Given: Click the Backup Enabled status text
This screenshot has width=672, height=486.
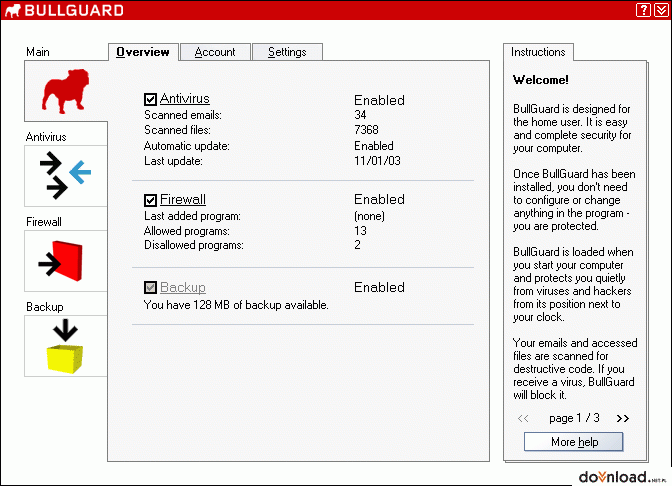Looking at the screenshot, I should point(379,287).
